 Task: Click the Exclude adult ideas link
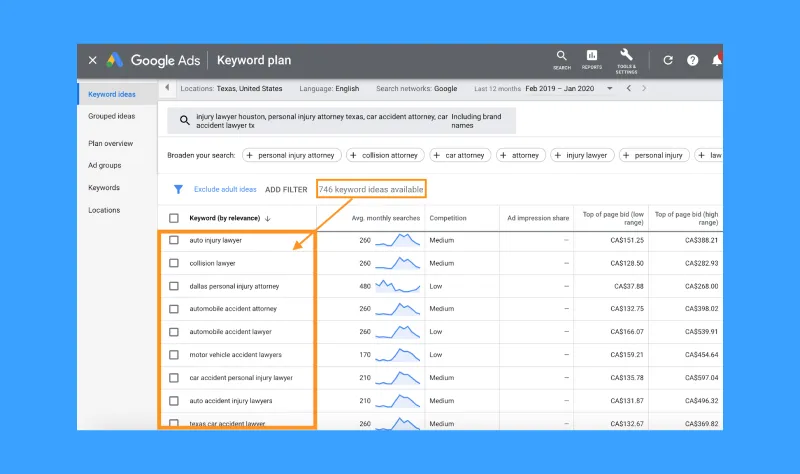point(225,189)
